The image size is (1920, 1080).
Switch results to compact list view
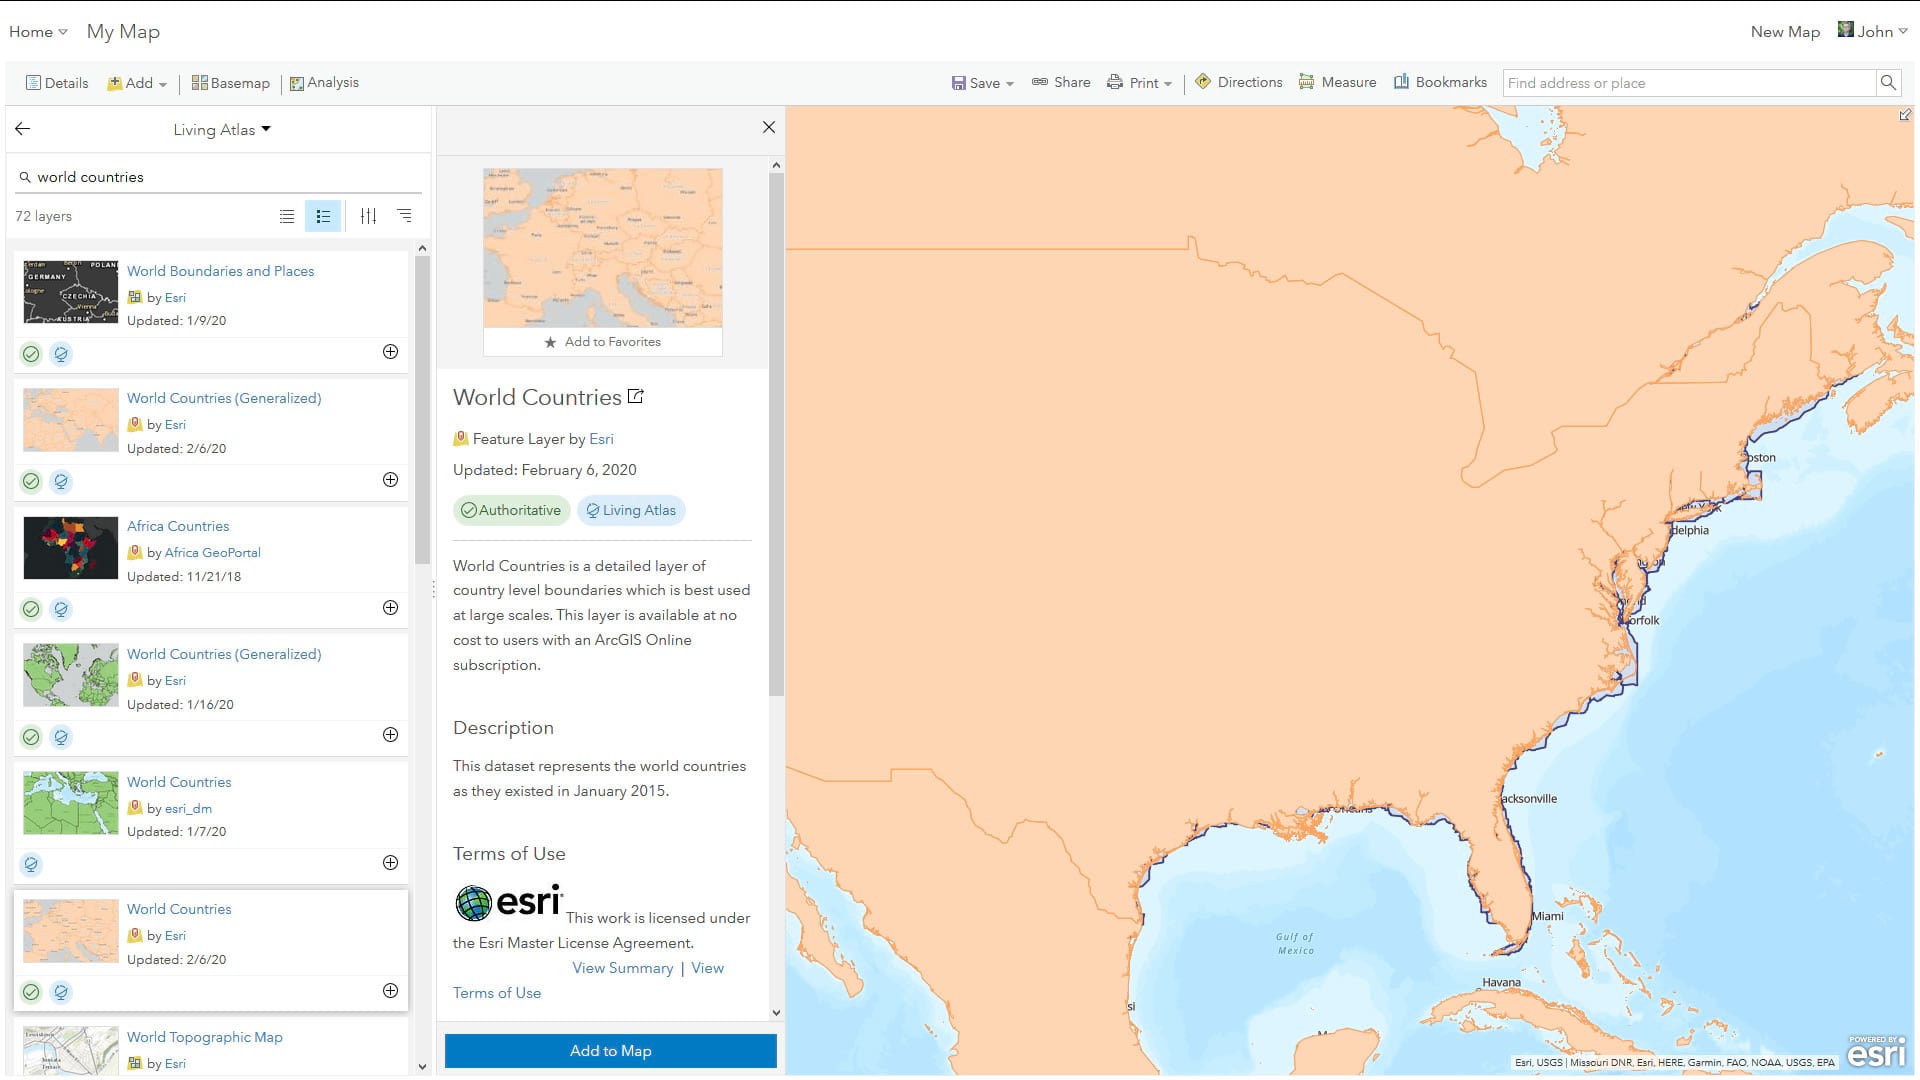pos(287,216)
